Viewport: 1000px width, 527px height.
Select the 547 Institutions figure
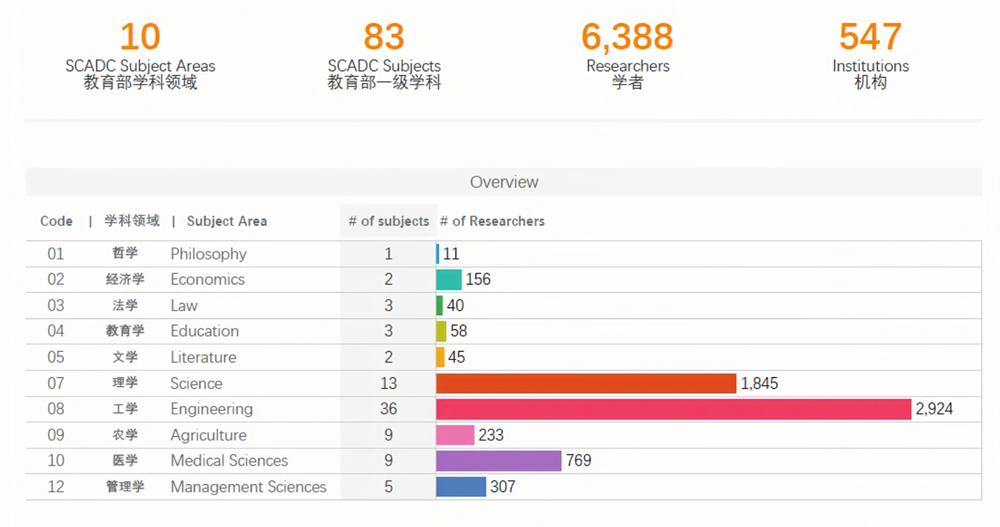click(870, 38)
